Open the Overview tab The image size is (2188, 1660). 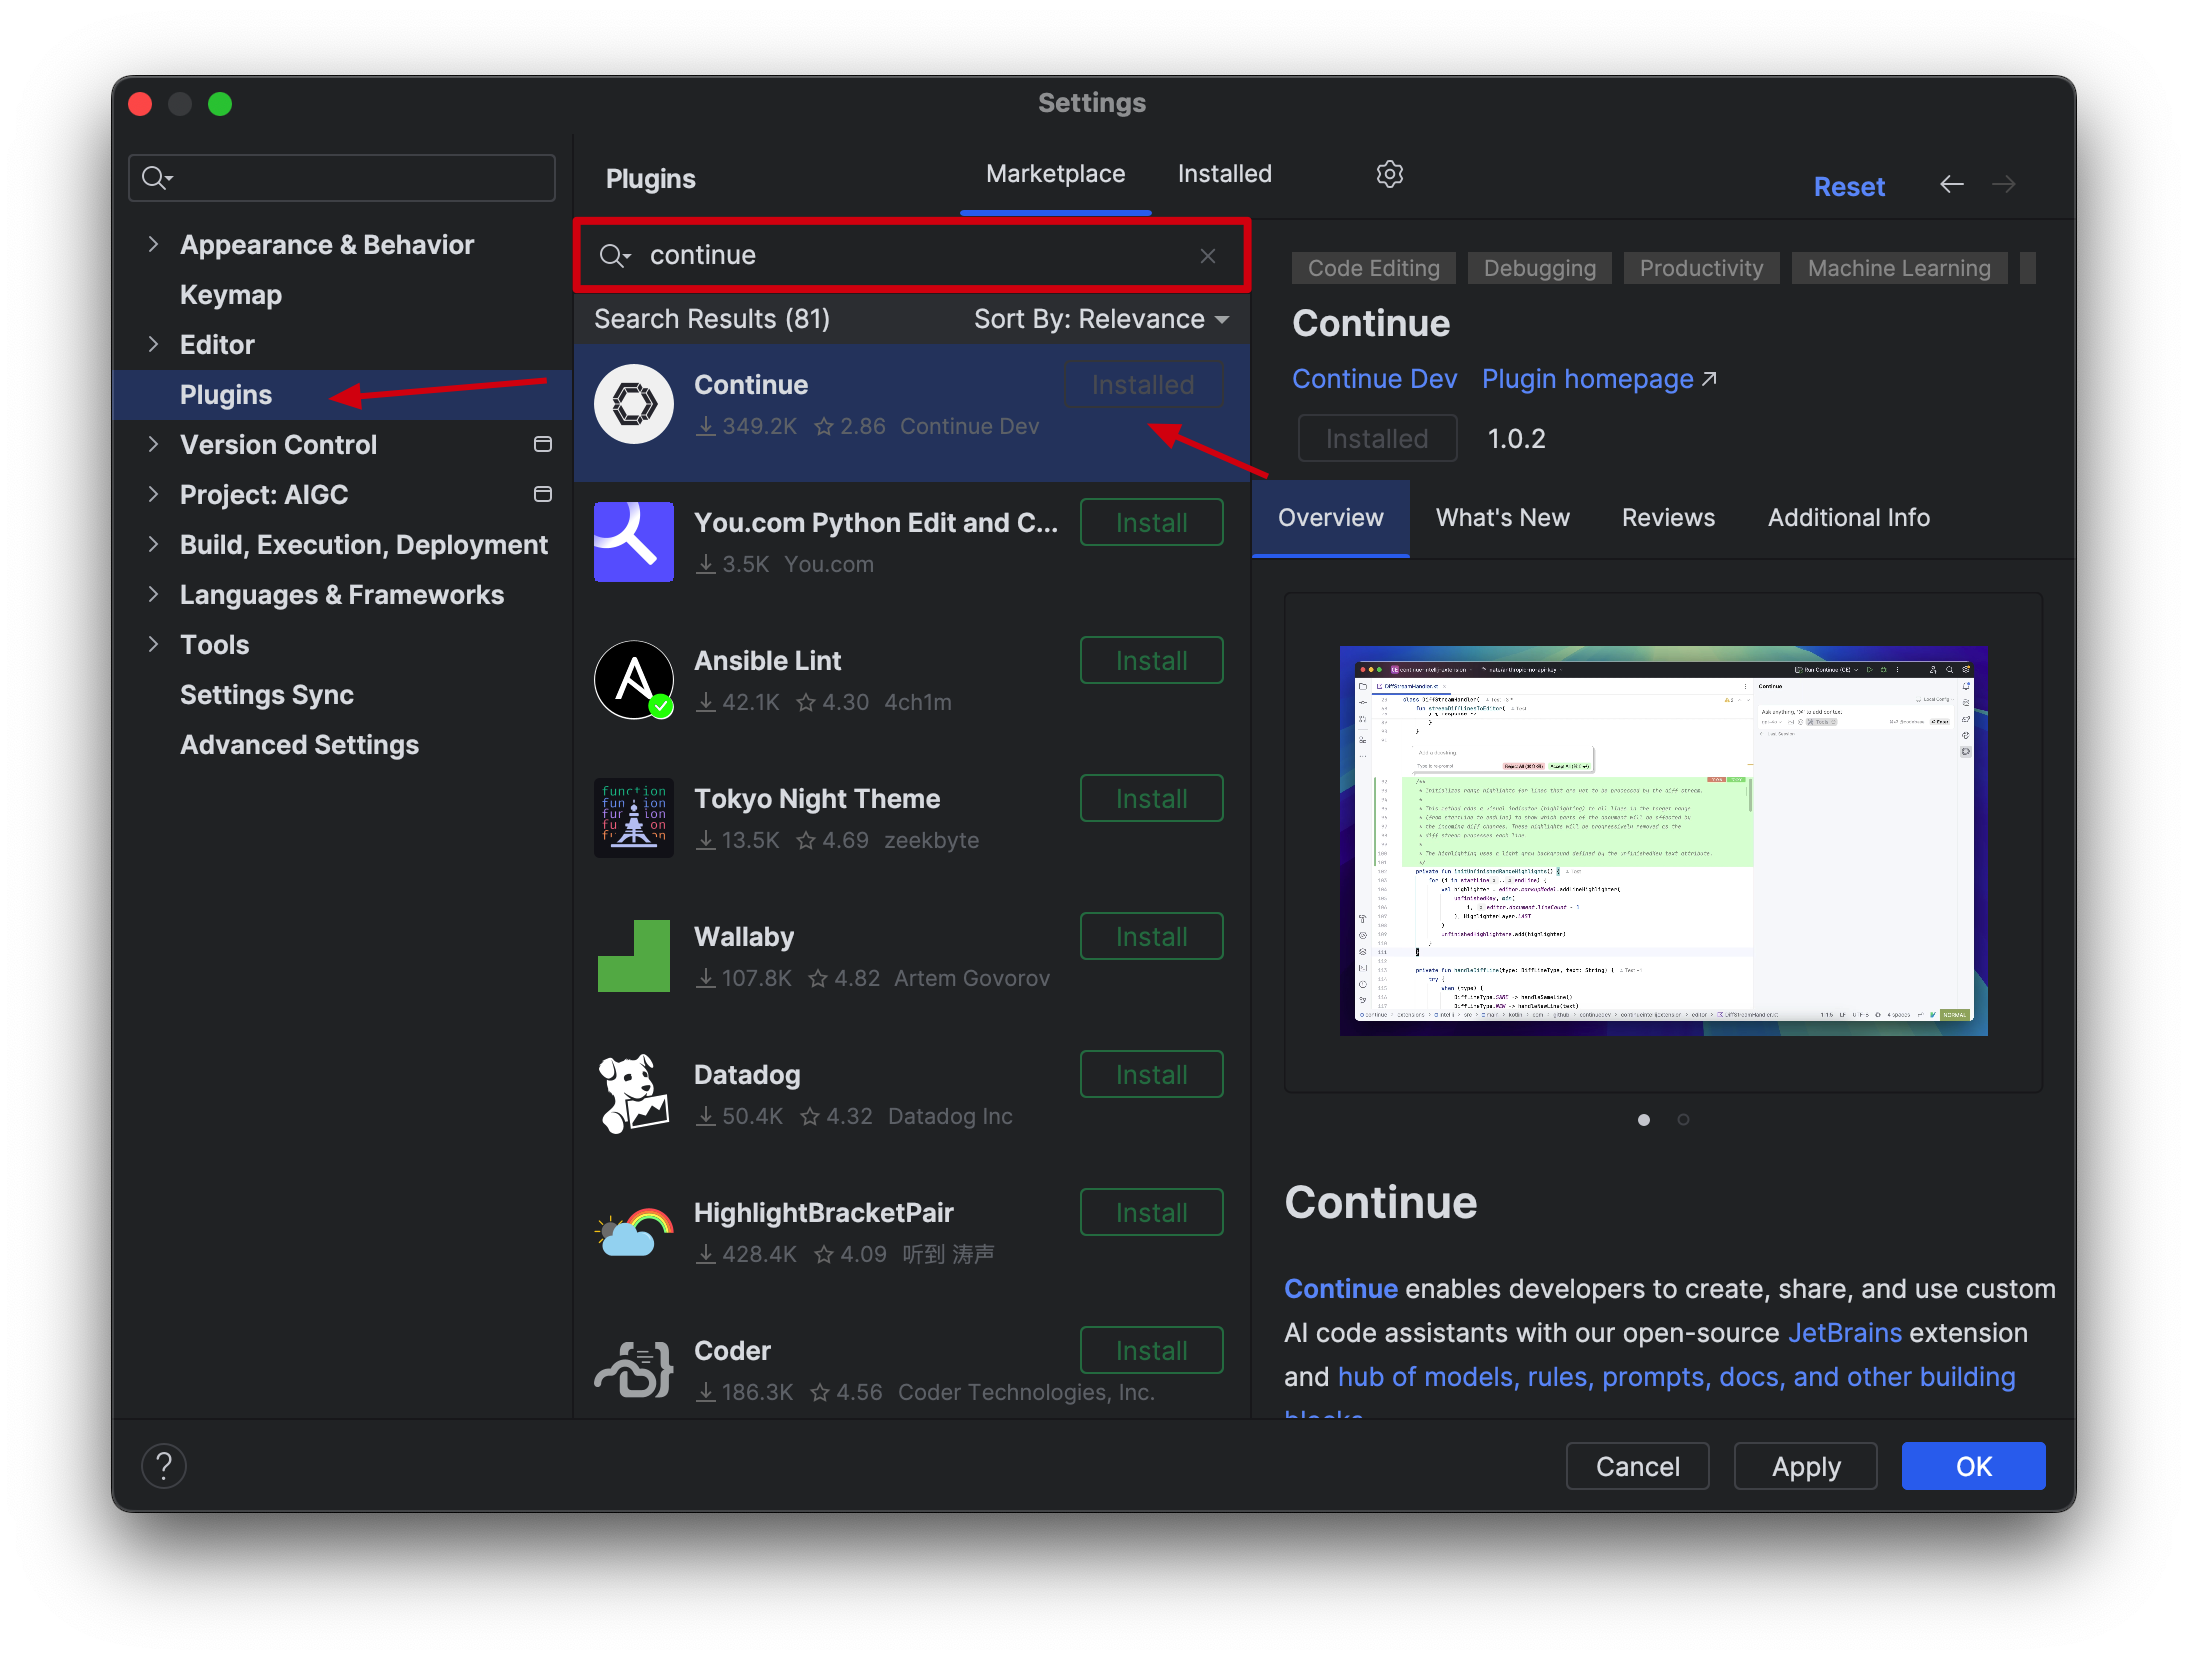pos(1330,518)
